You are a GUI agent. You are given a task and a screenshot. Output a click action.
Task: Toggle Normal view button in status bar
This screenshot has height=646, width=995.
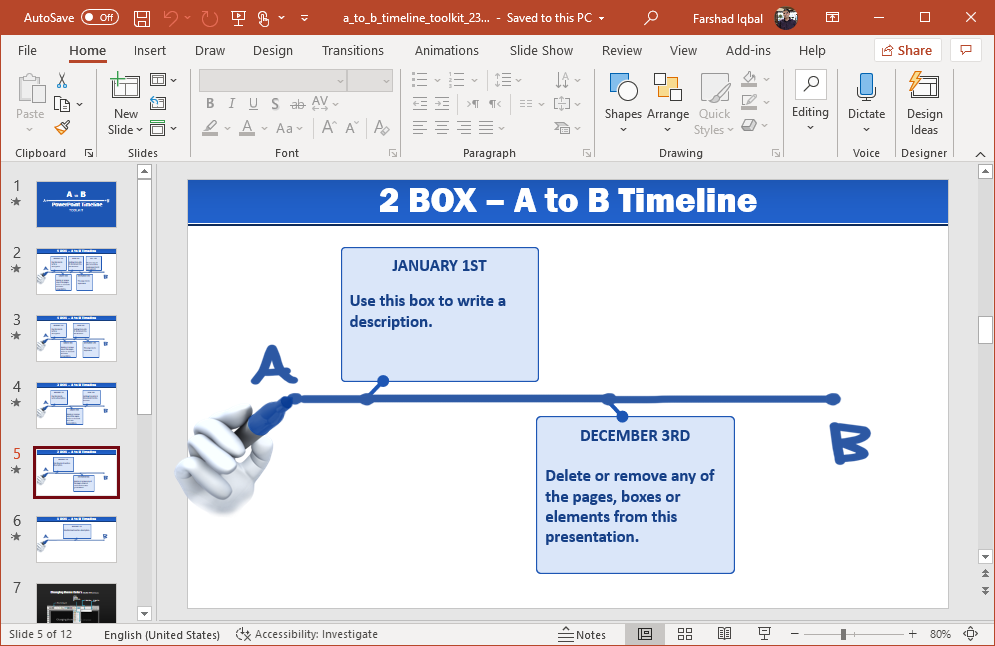point(645,634)
